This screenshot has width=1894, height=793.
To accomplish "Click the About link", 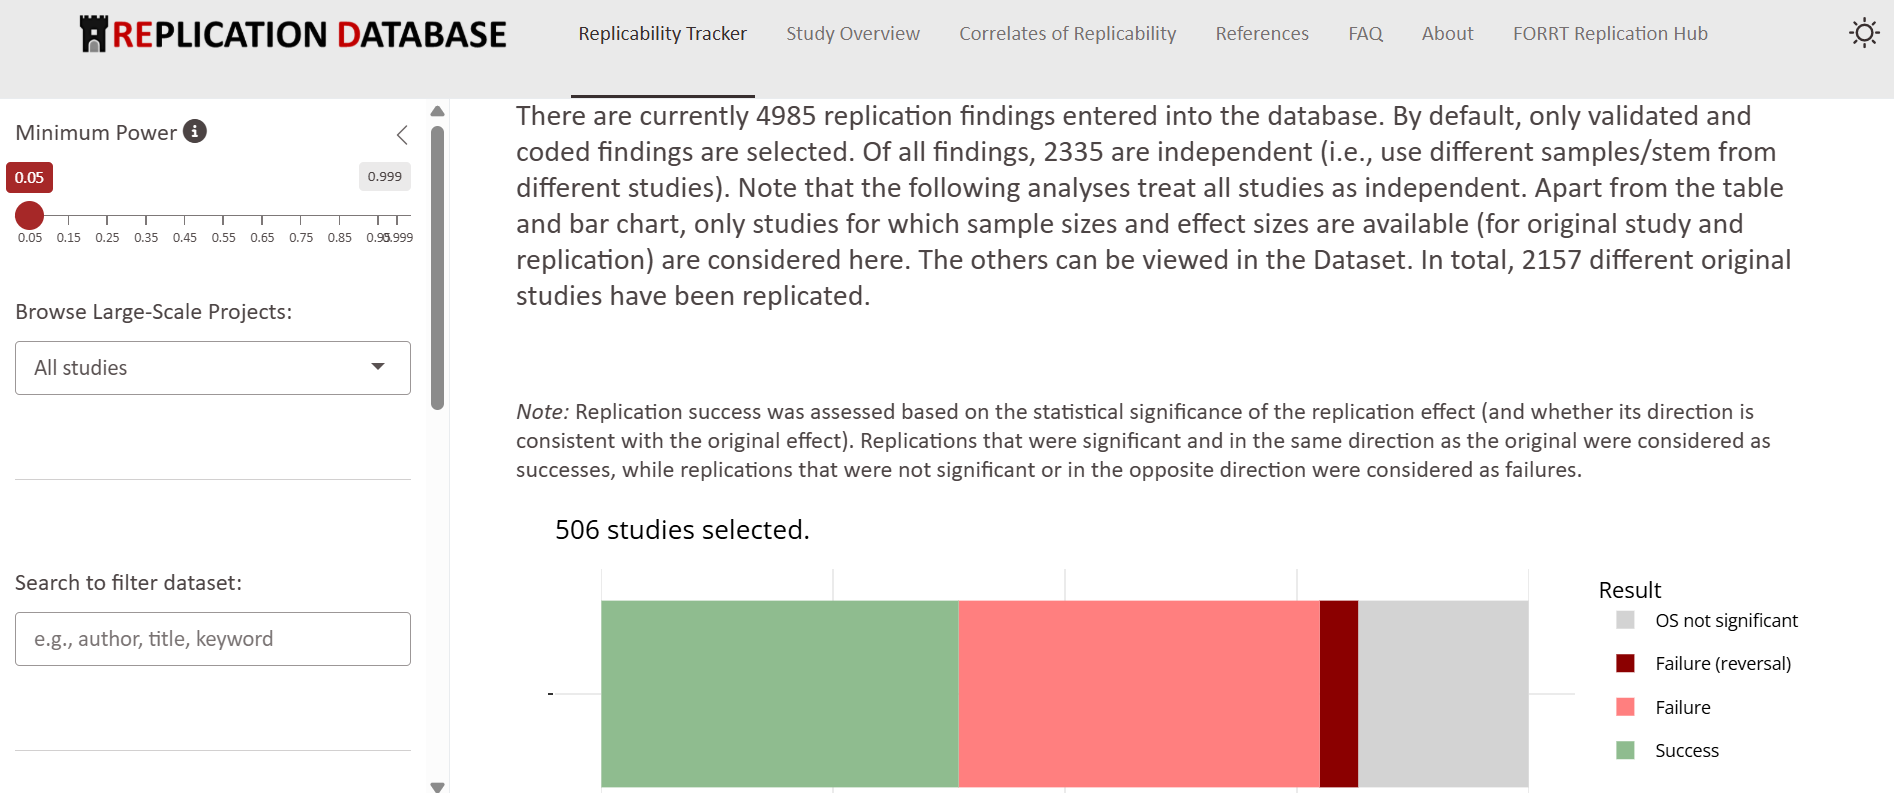I will pos(1446,33).
